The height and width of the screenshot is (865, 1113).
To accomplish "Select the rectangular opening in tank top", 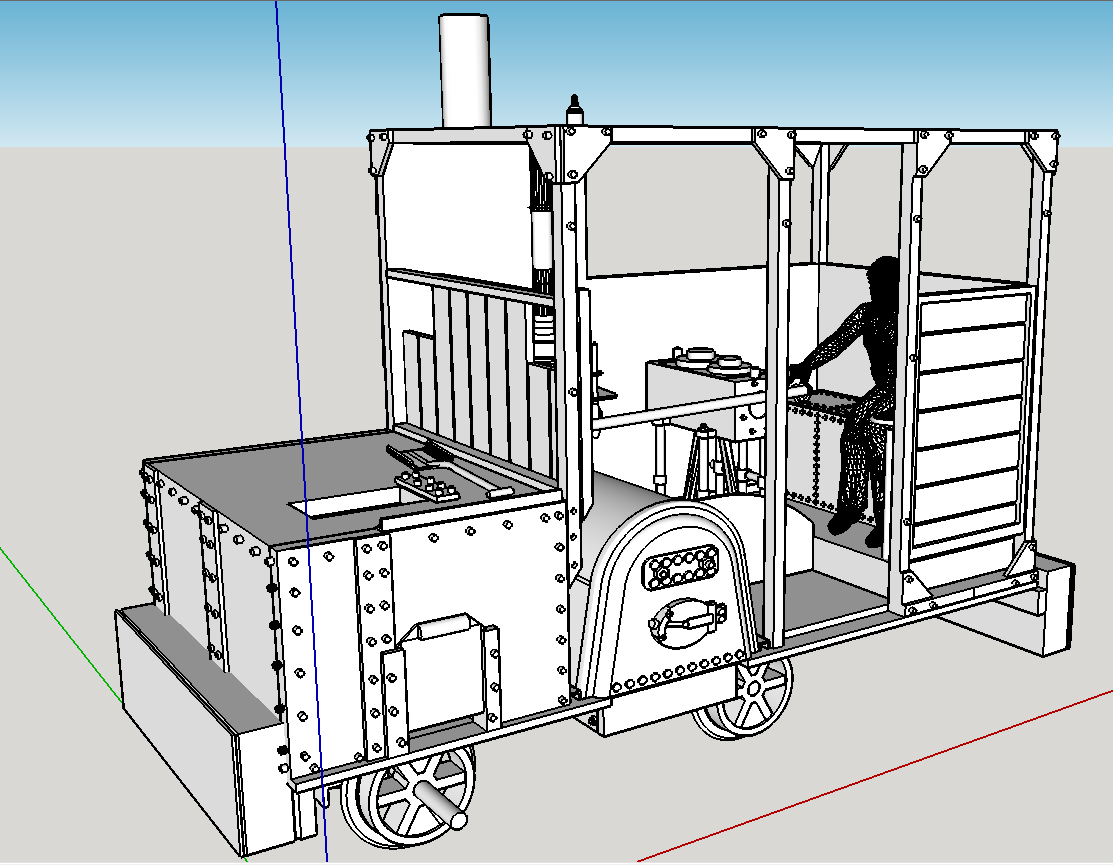I will [349, 501].
